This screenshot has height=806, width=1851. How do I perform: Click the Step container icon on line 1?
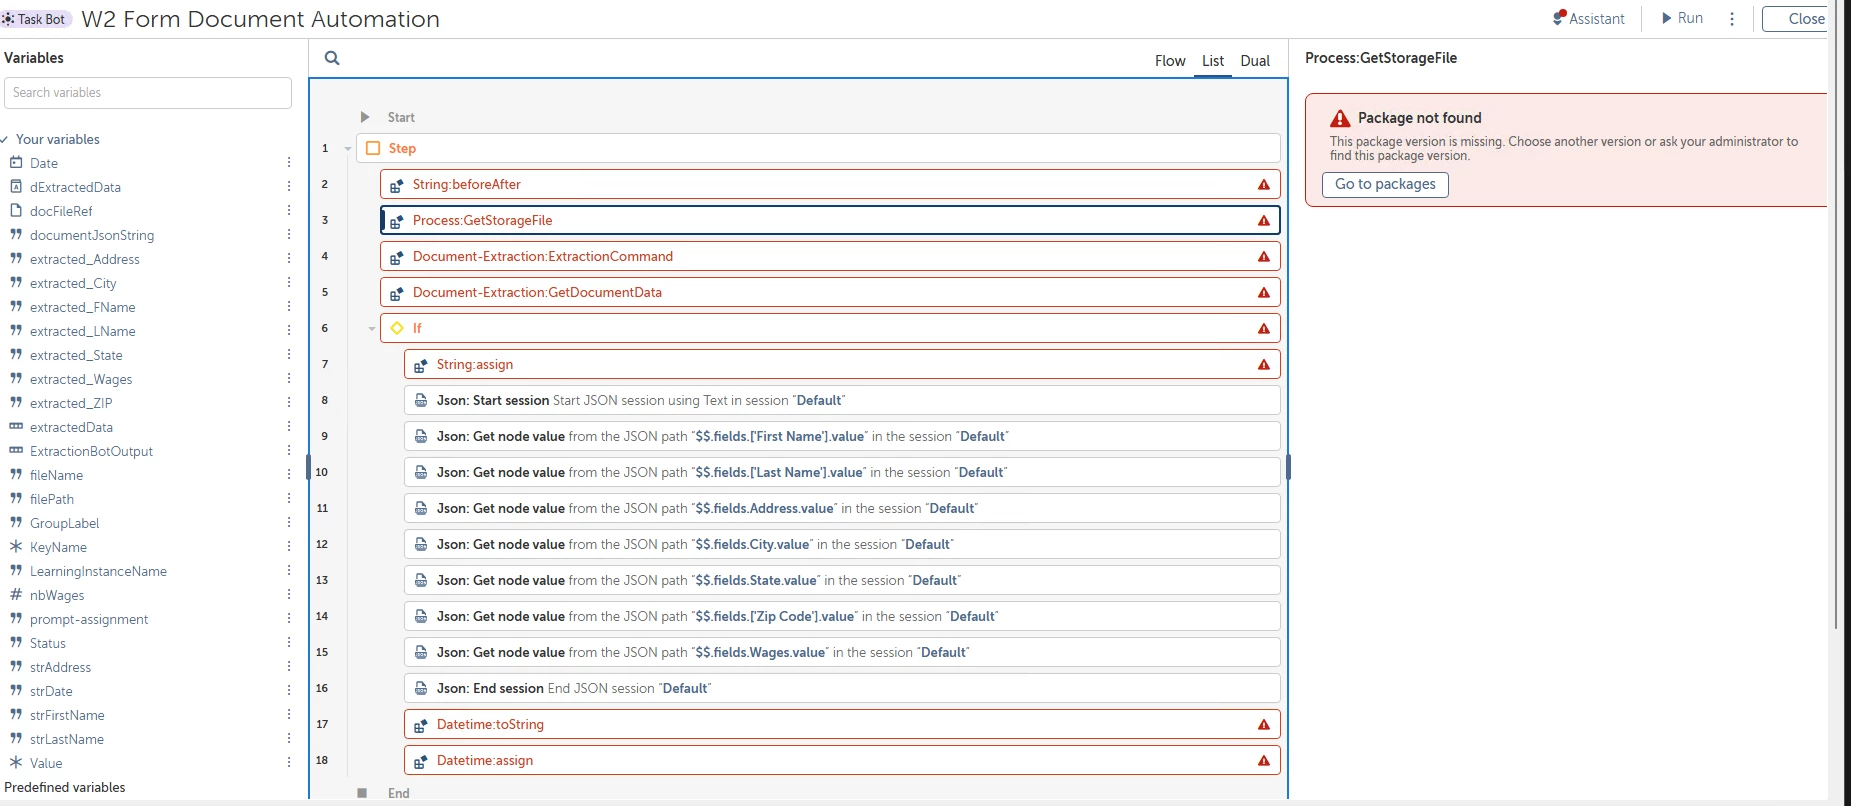click(x=373, y=148)
